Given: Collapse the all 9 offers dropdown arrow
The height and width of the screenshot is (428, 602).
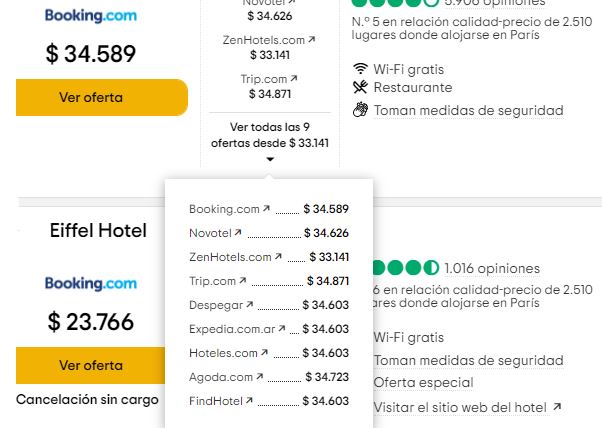Looking at the screenshot, I should (269, 160).
